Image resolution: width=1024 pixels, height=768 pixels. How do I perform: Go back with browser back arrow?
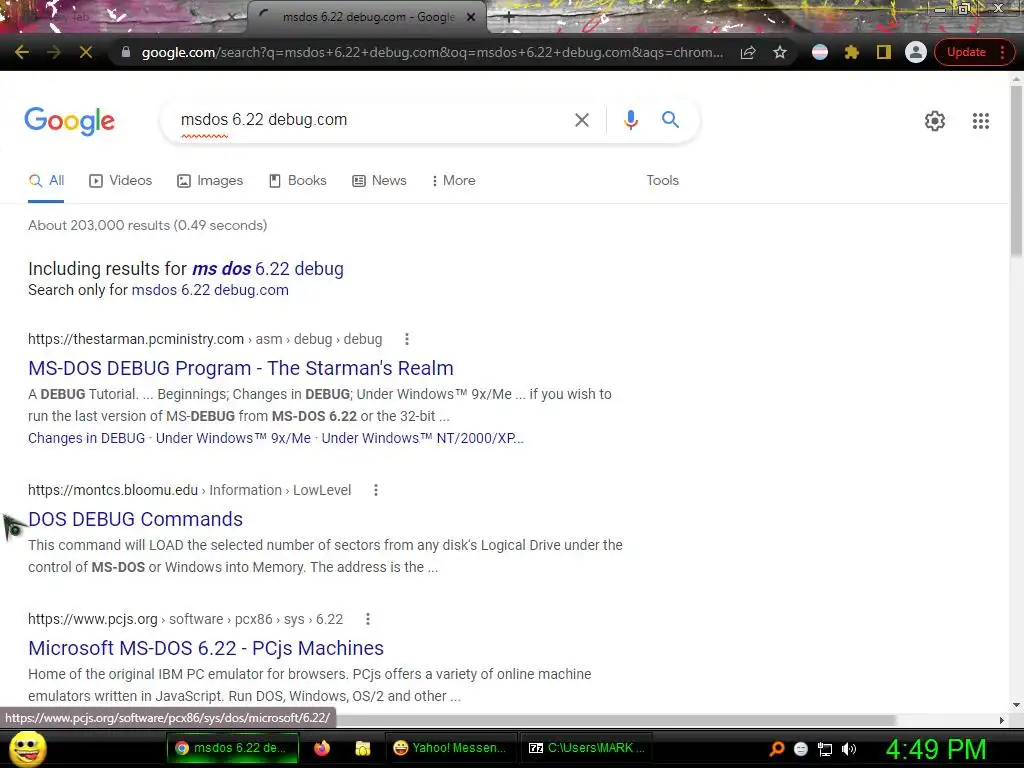[x=22, y=52]
